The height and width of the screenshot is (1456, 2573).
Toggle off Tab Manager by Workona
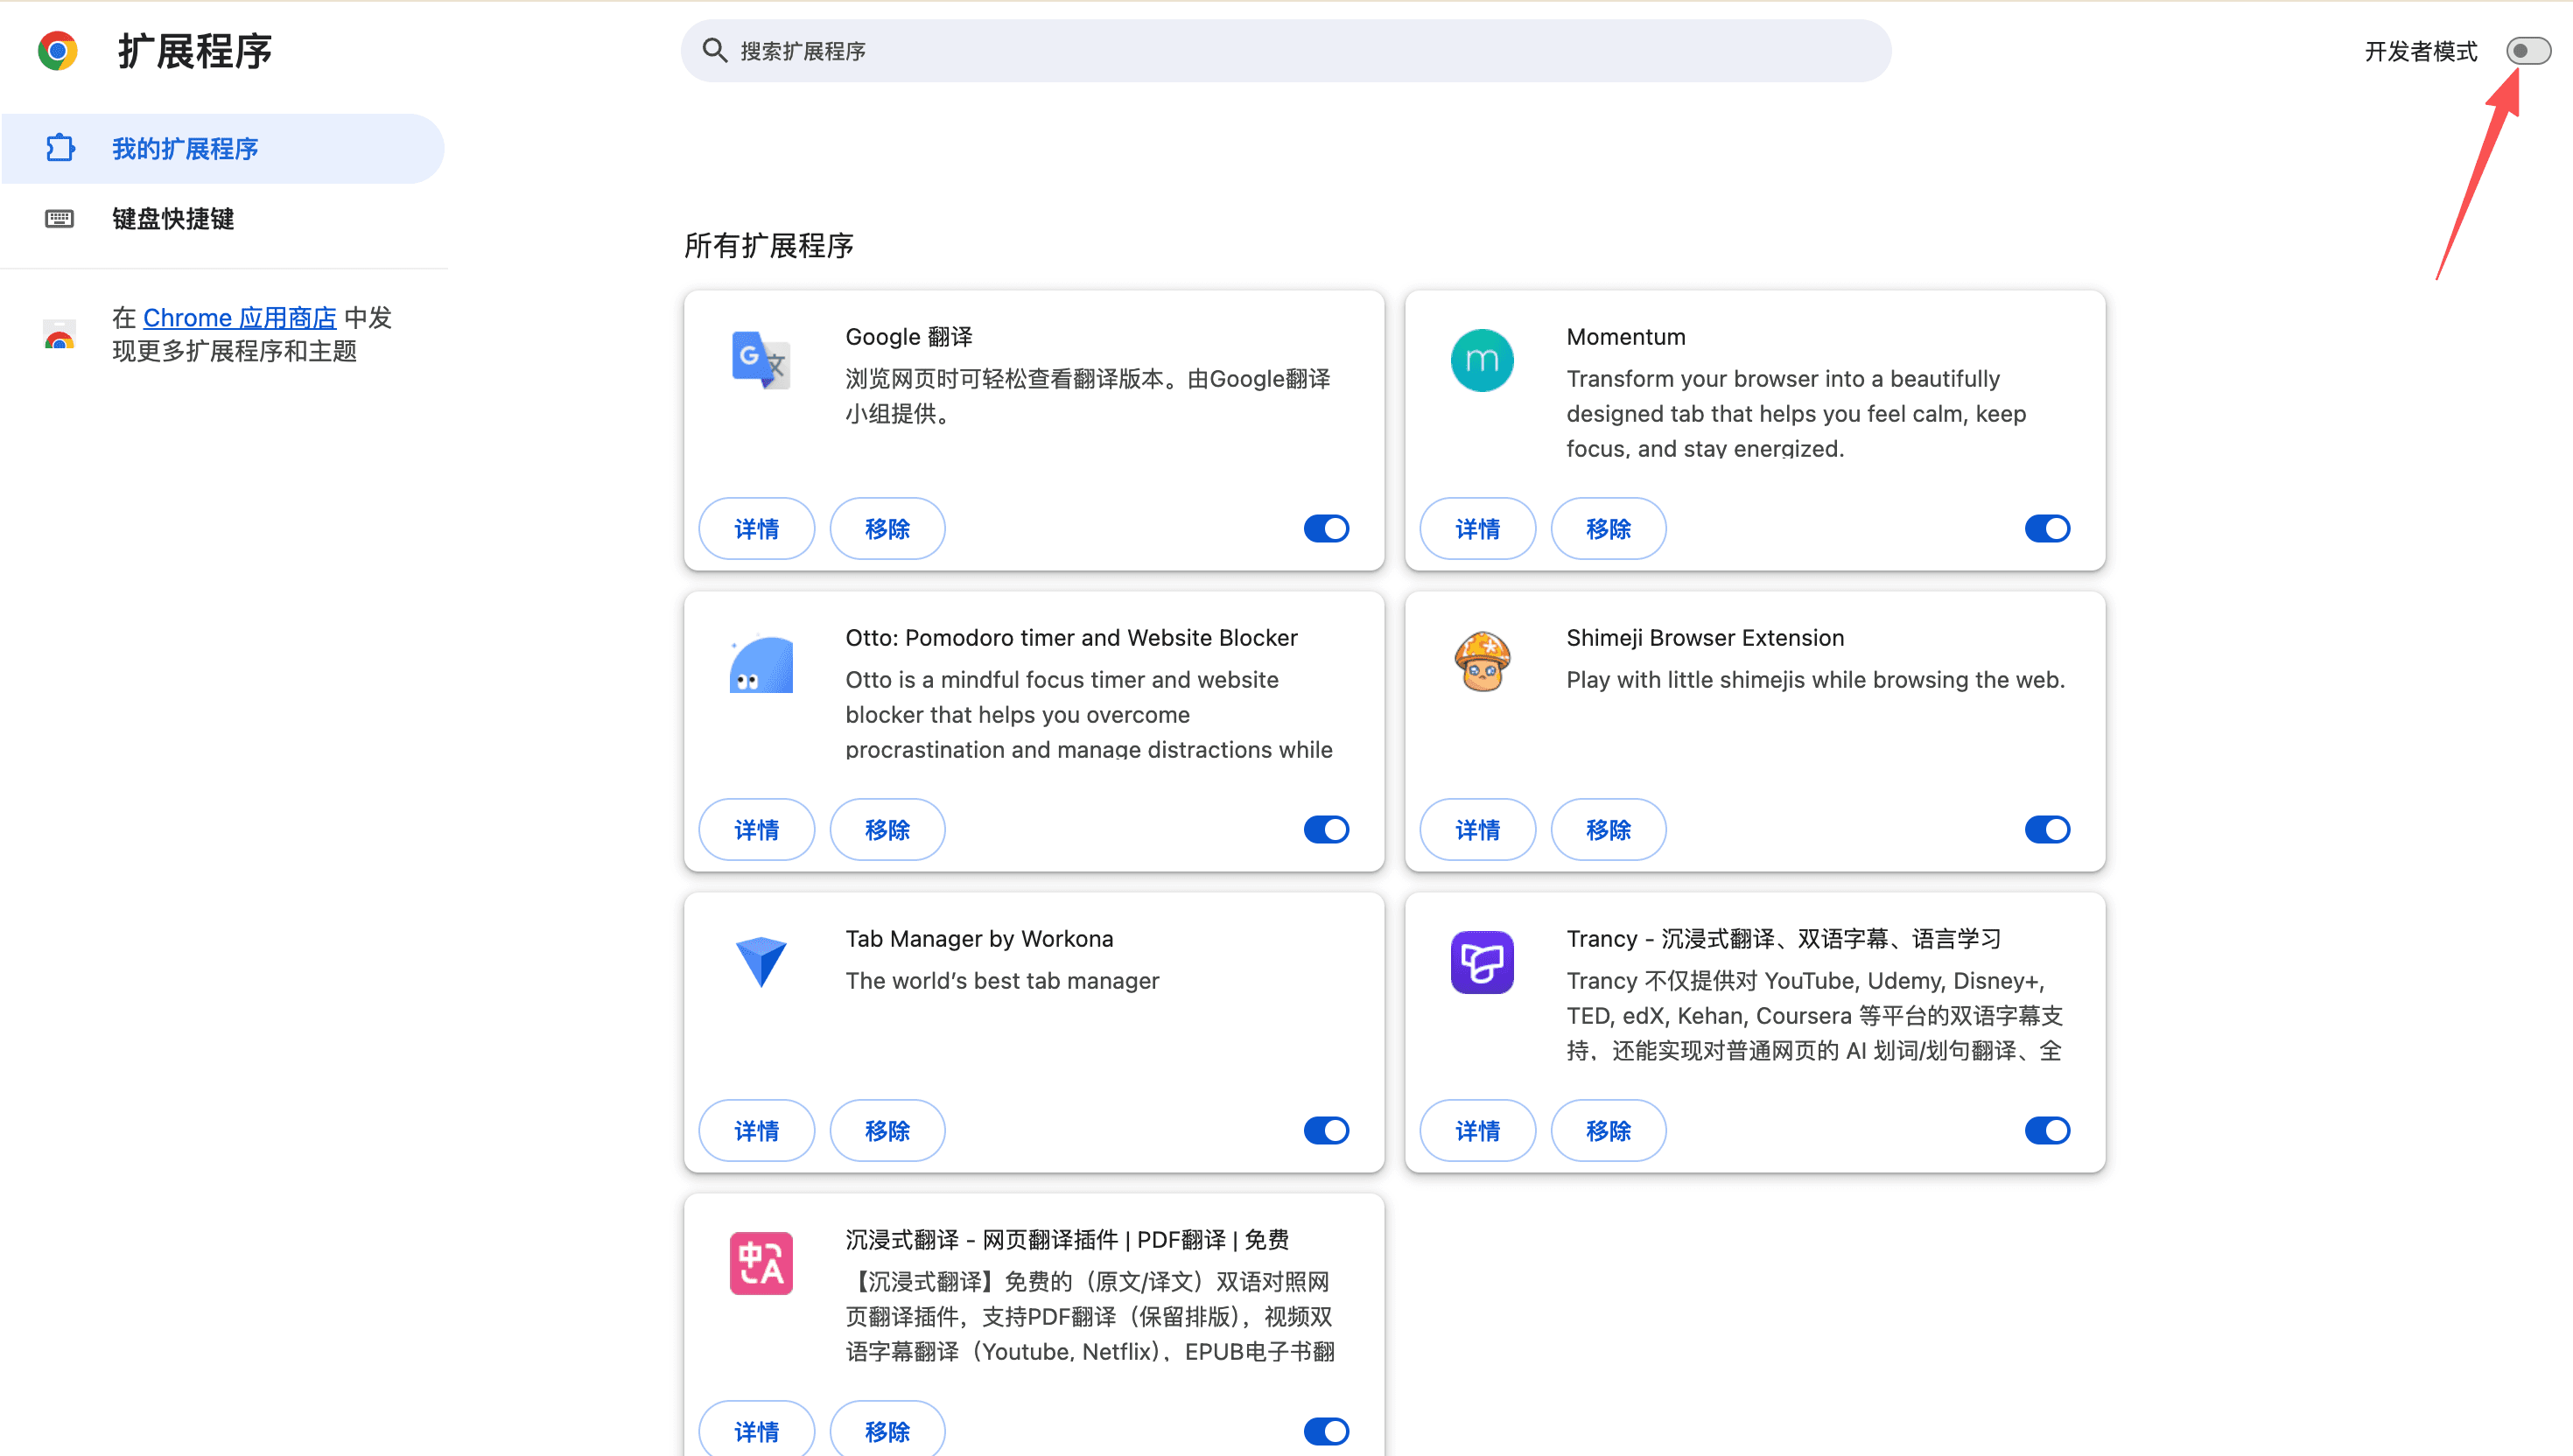[x=1326, y=1130]
